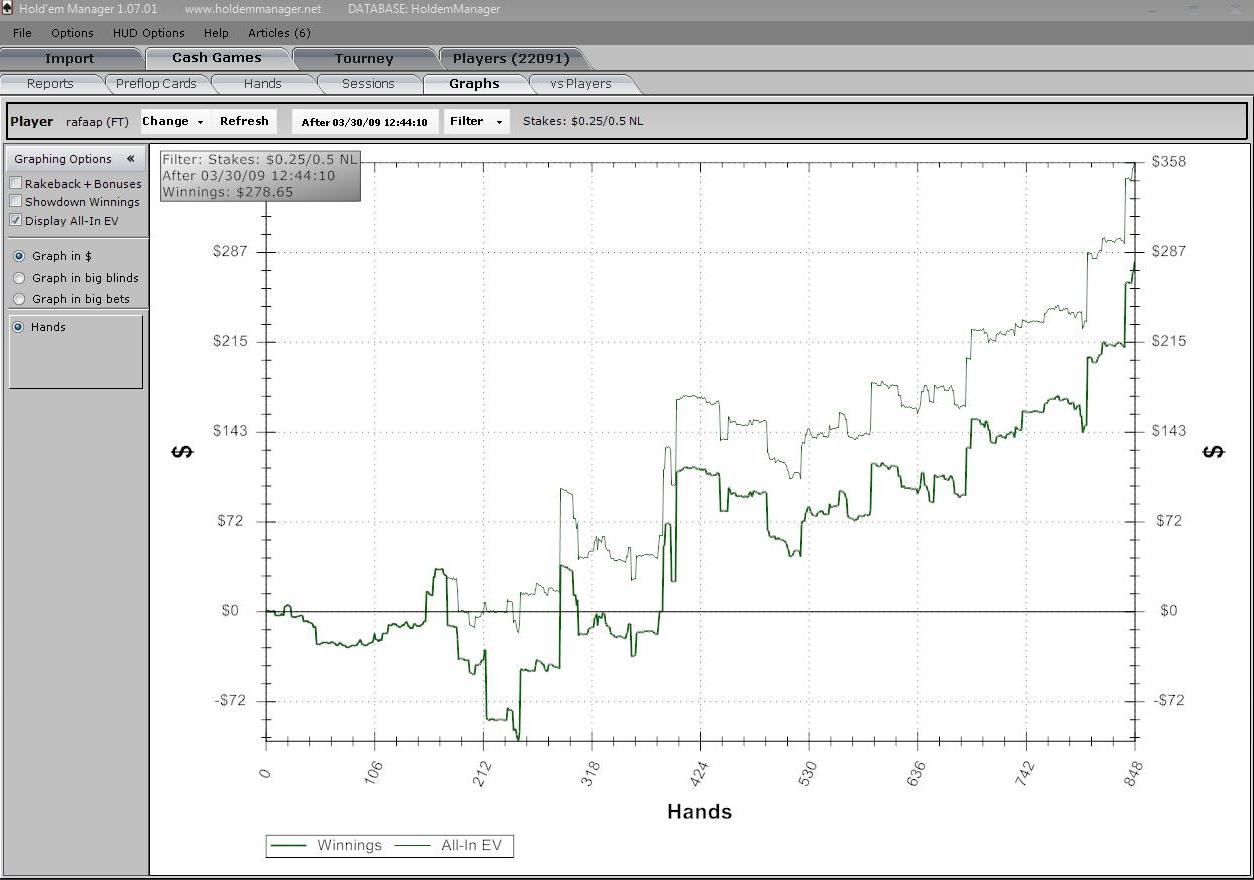Open the Hands sub-tab
The image size is (1254, 880).
point(262,84)
